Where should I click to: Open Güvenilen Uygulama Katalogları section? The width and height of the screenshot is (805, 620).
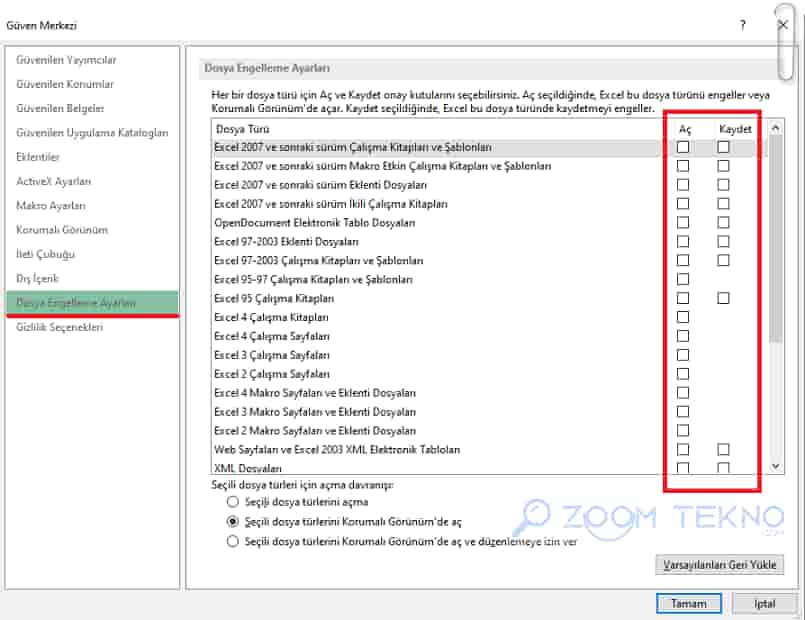pos(92,132)
